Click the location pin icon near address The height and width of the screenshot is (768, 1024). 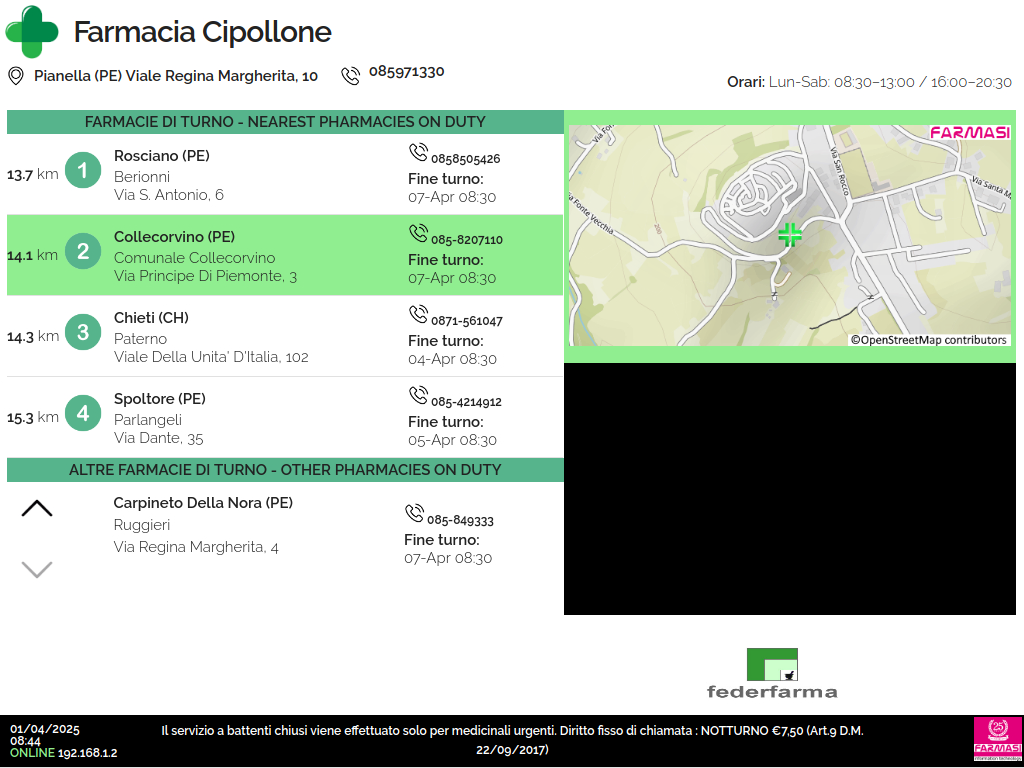click(16, 76)
